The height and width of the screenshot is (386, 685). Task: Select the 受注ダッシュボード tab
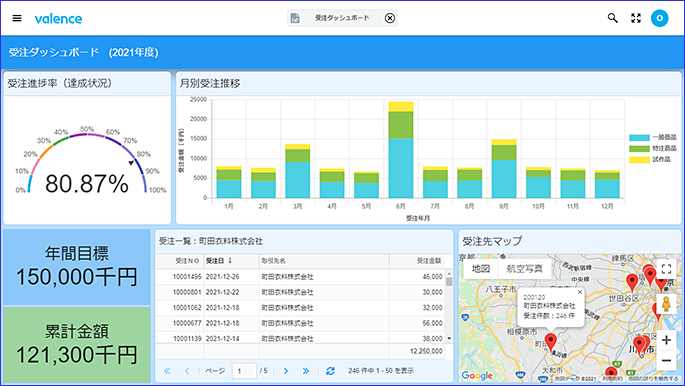342,18
